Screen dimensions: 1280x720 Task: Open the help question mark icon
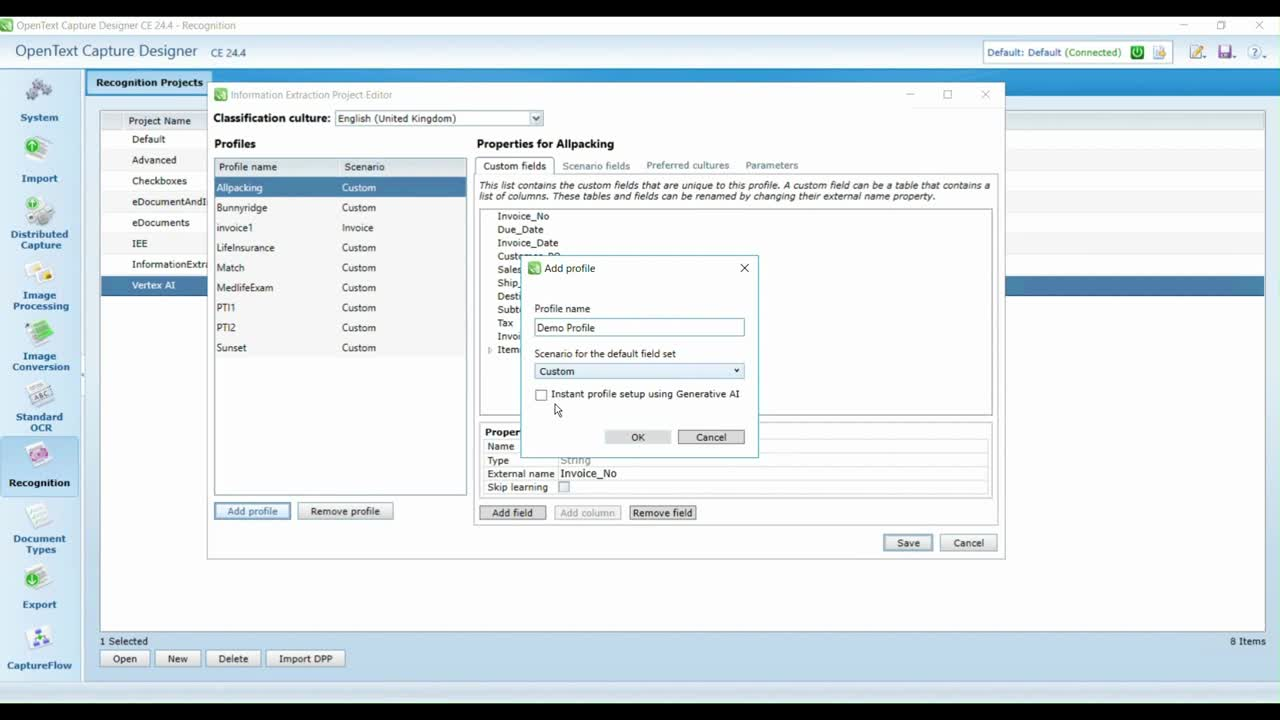coord(1255,52)
